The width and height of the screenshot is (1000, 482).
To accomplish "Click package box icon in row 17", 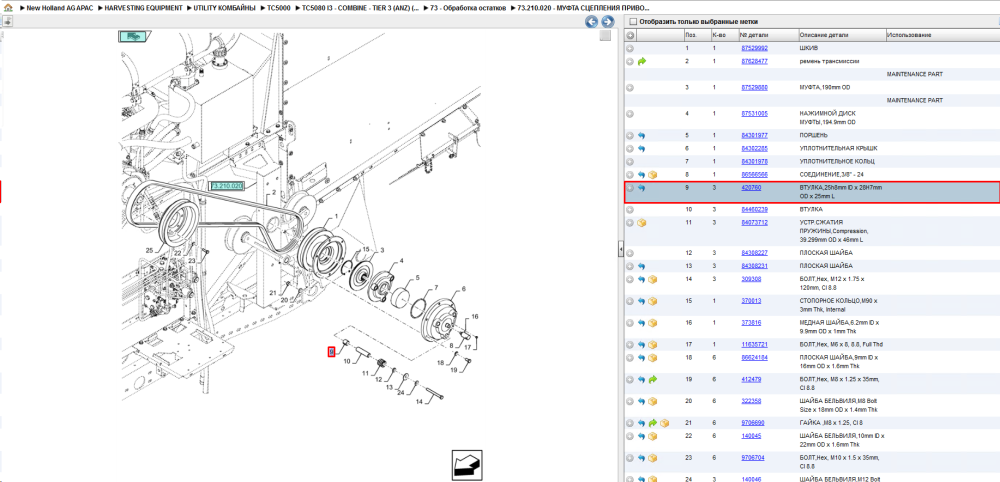I will point(652,344).
